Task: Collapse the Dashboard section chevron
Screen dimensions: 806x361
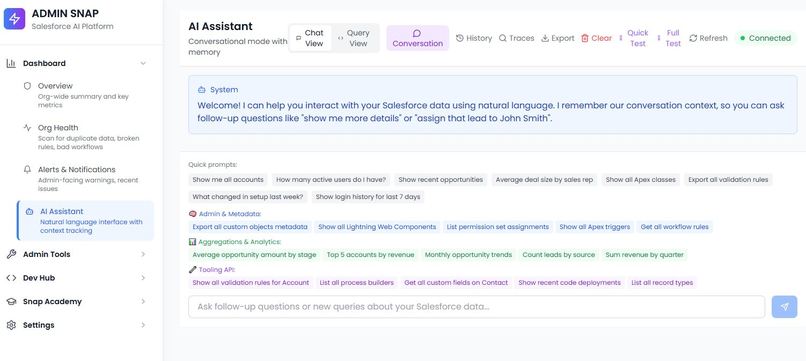Action: [143, 63]
